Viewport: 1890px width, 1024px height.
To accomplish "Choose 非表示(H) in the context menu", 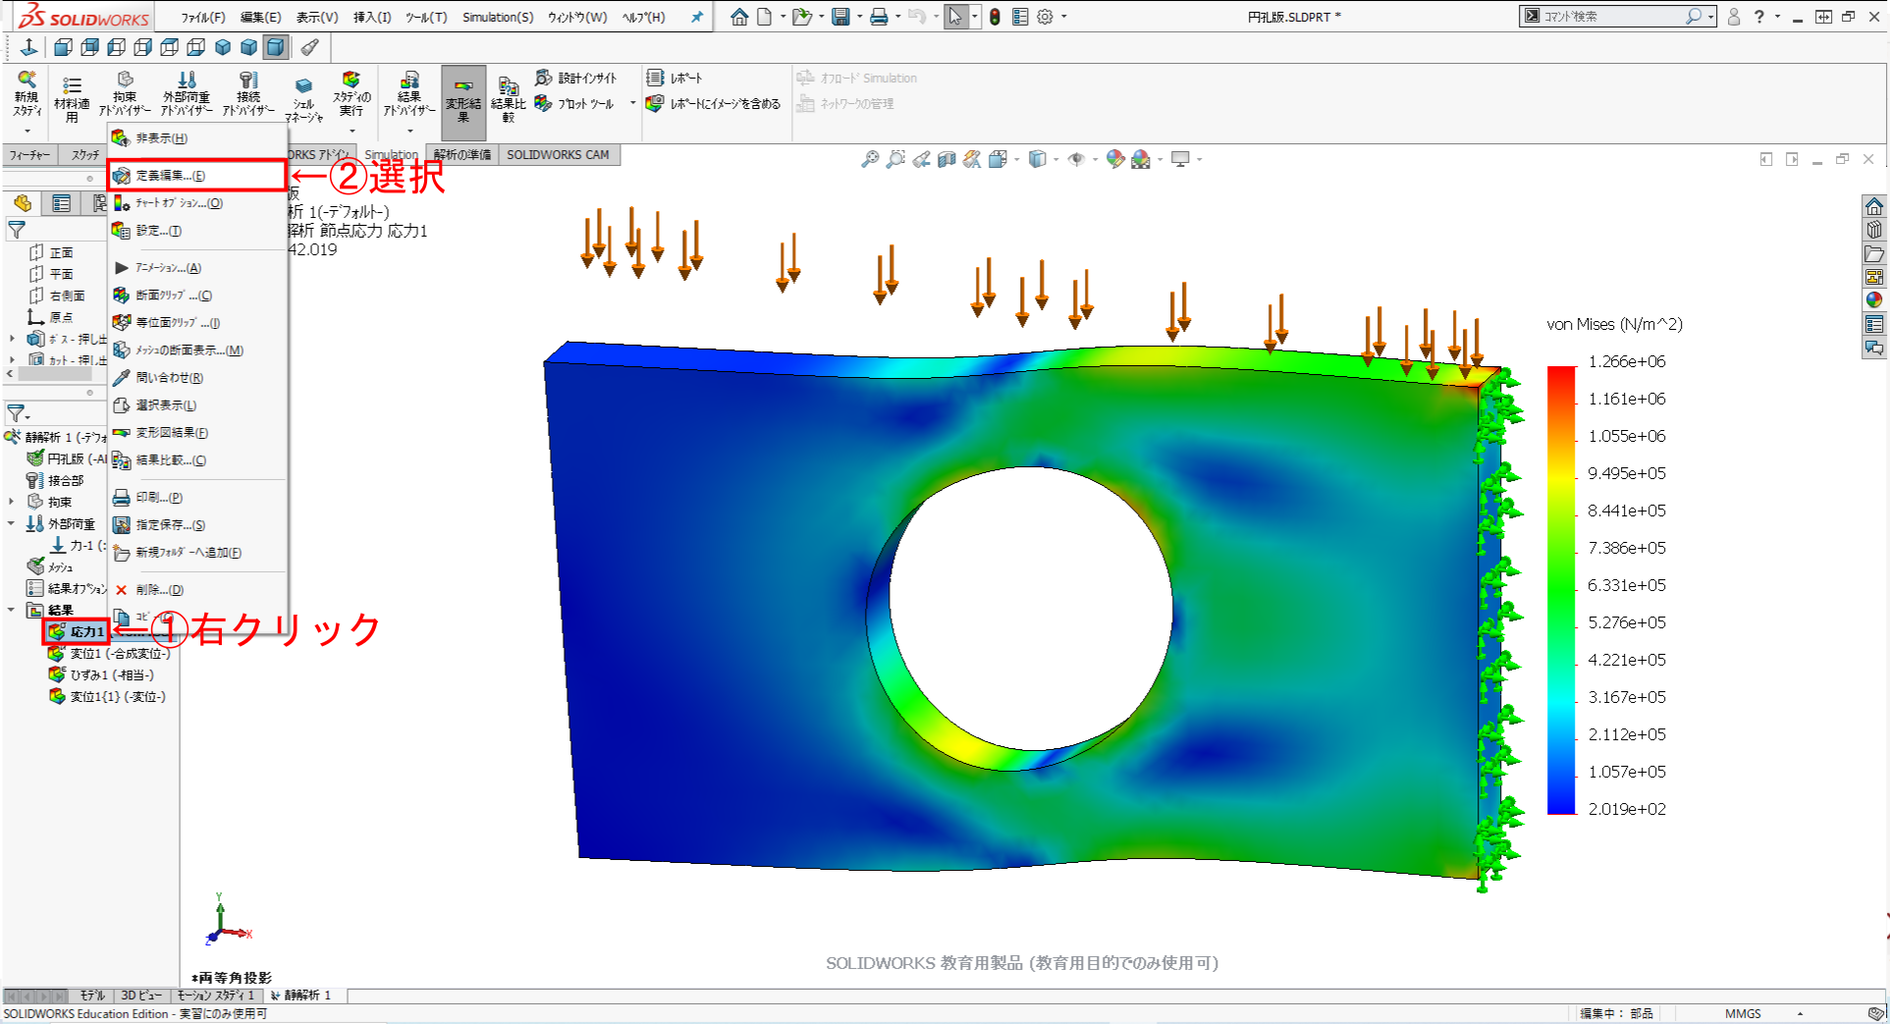I will [197, 138].
